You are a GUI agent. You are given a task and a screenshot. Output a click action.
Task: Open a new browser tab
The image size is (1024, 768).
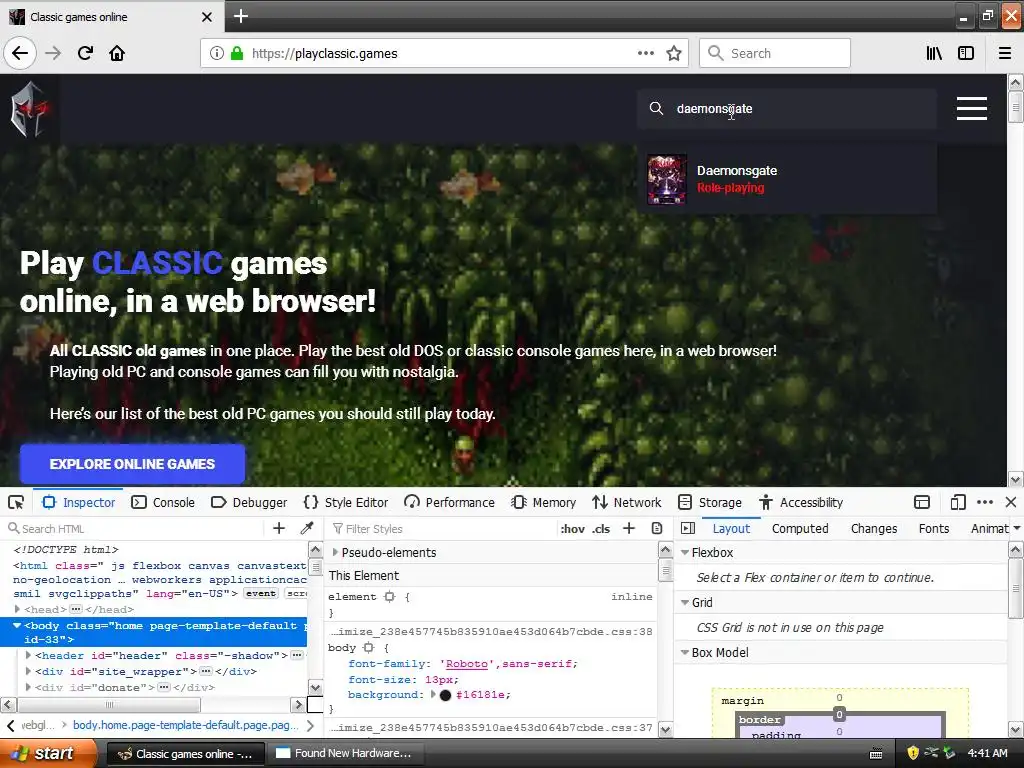[x=240, y=16]
